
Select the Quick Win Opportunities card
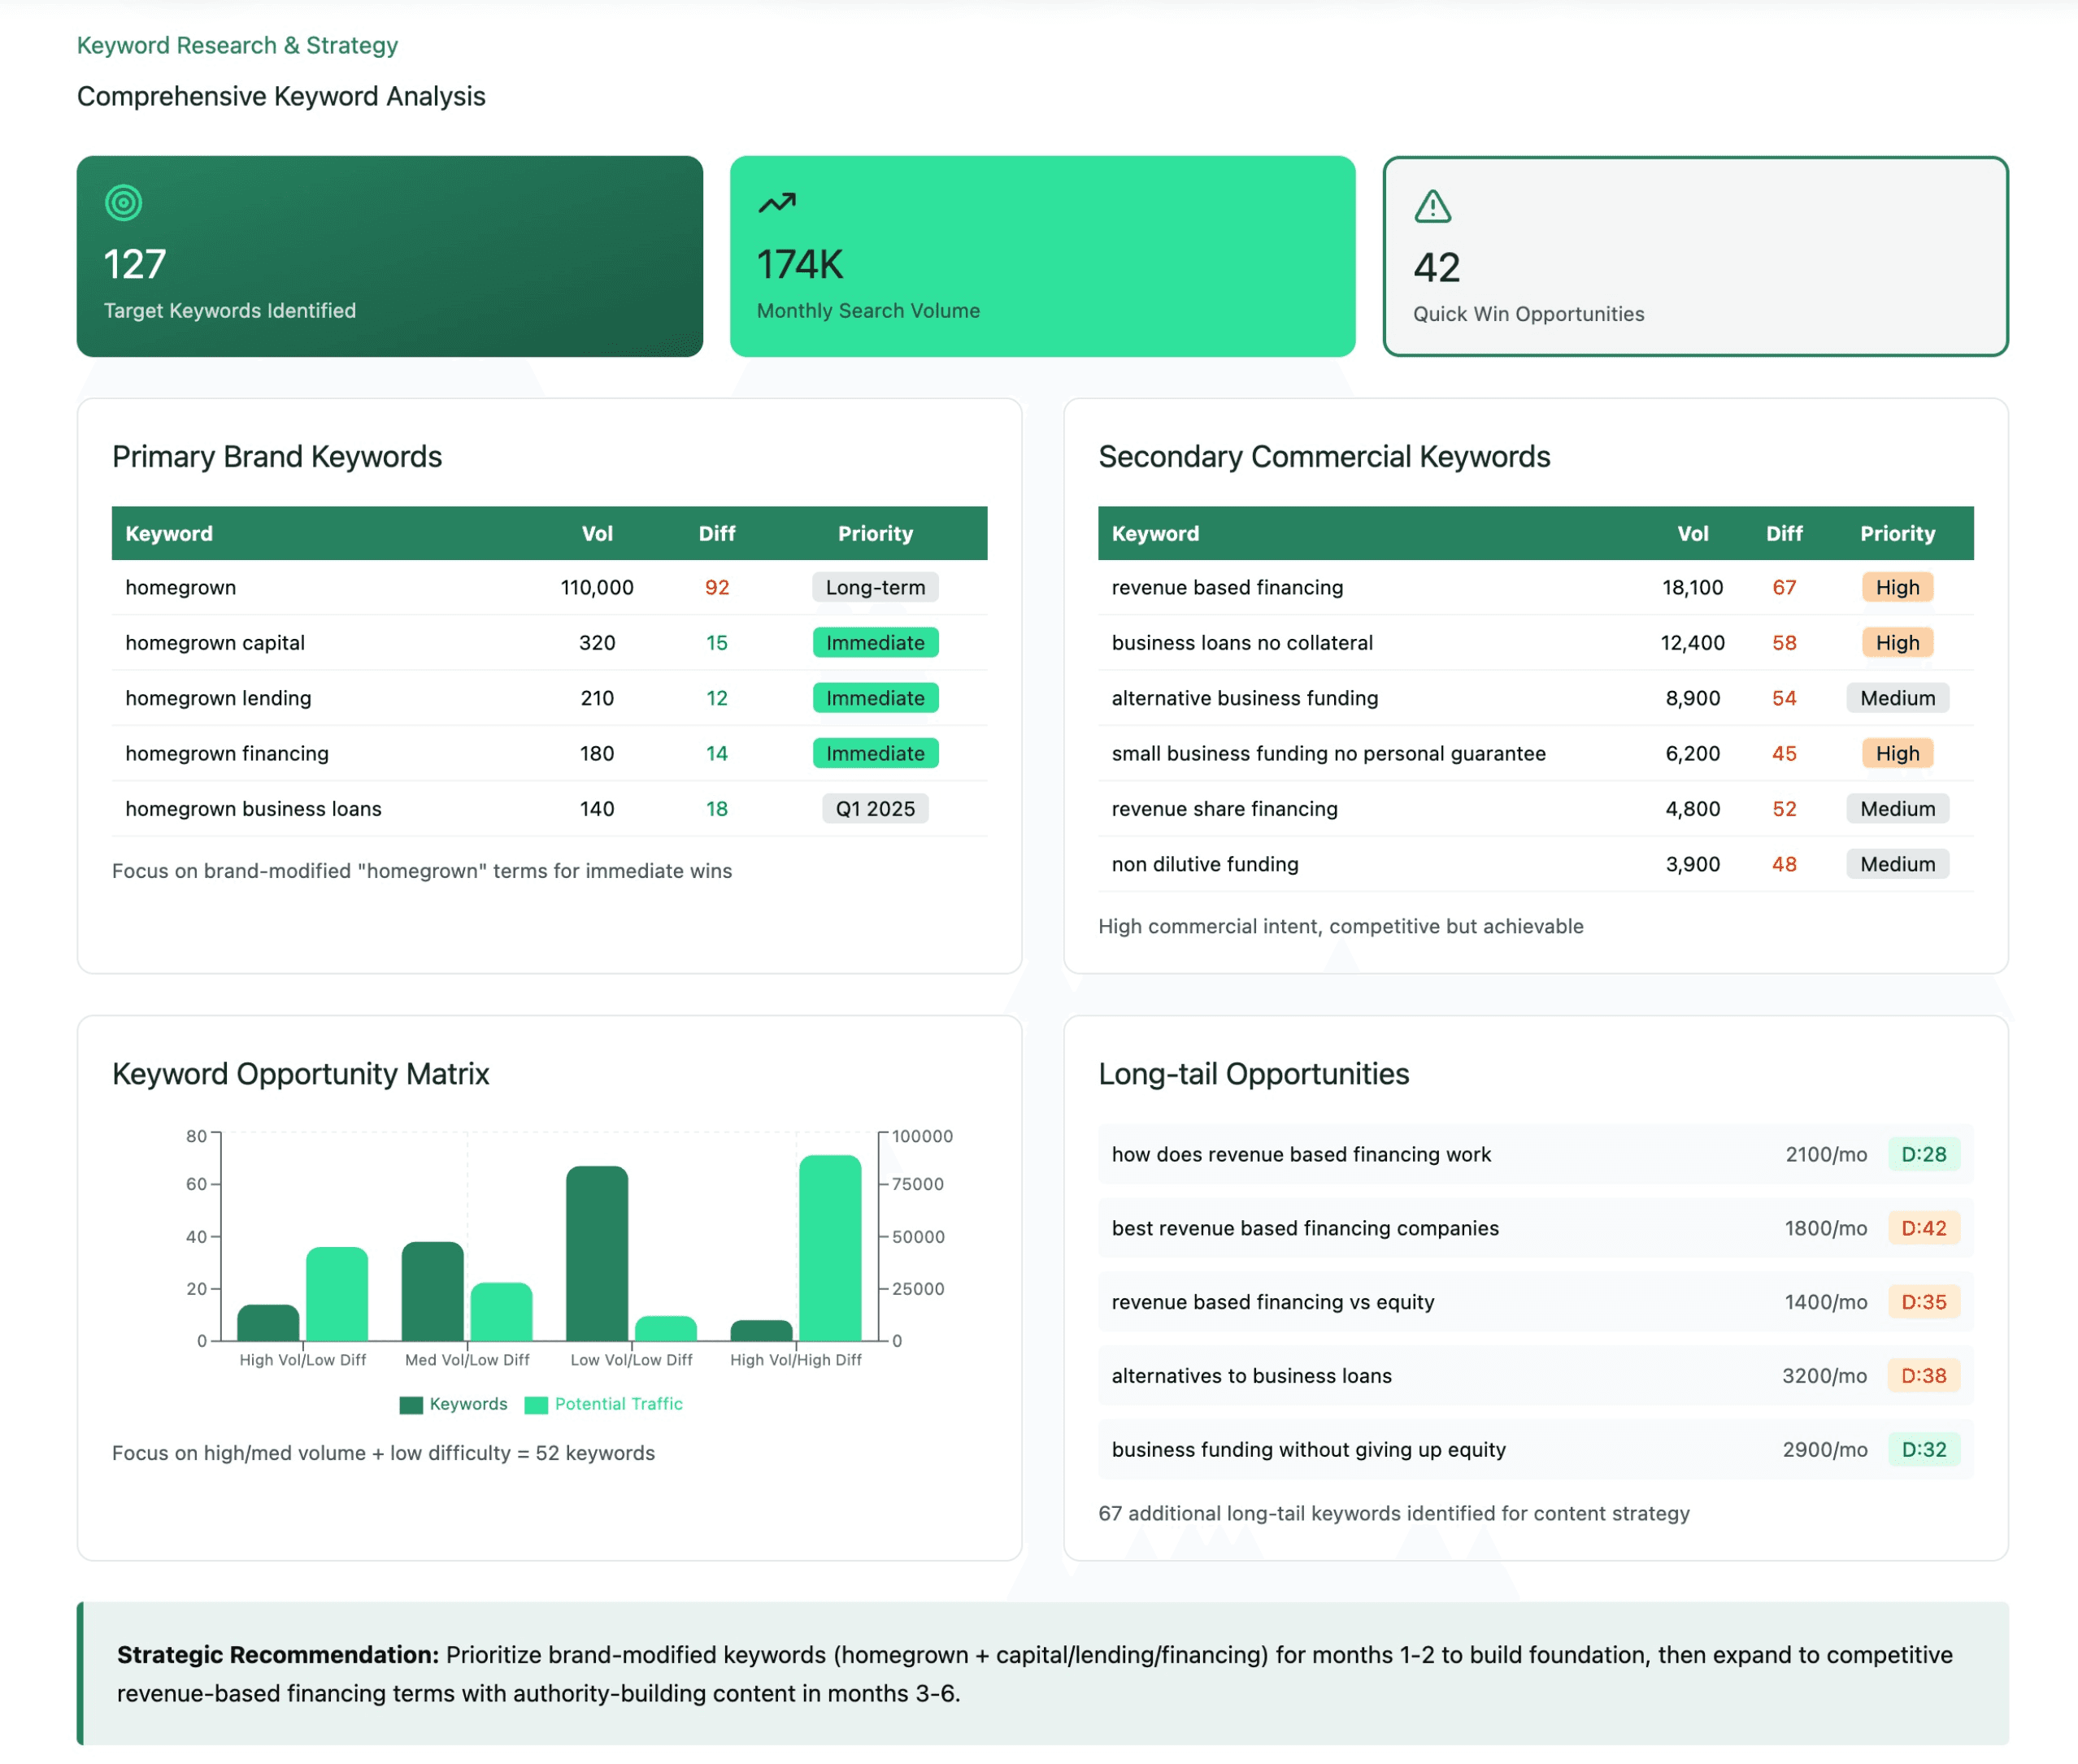pyautogui.click(x=1694, y=256)
